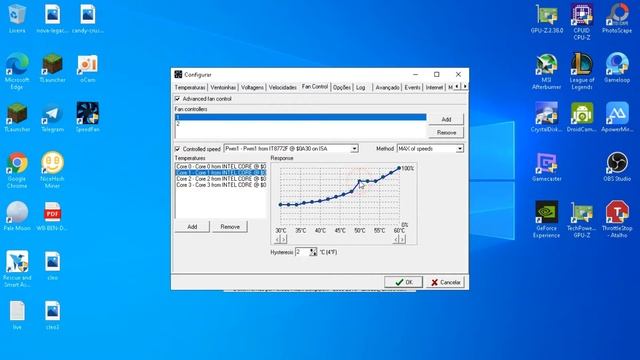The width and height of the screenshot is (640, 360).
Task: Open the CPUID CPU-Z desktop shortcut
Action: pyautogui.click(x=582, y=22)
